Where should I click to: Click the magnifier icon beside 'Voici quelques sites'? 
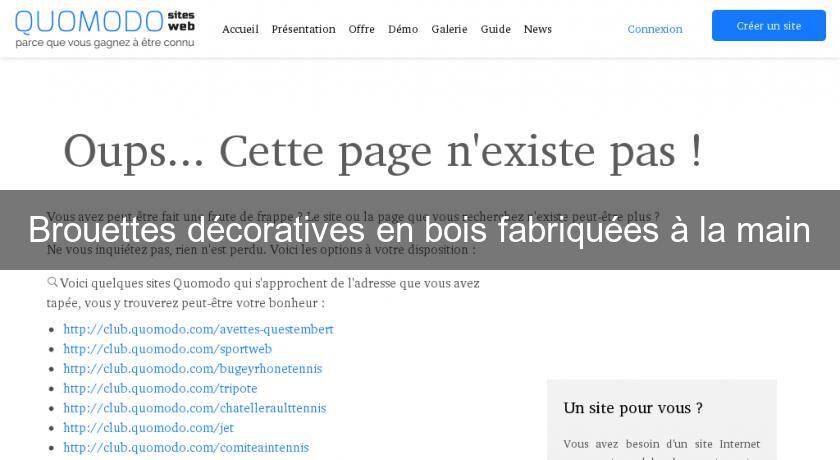click(52, 282)
